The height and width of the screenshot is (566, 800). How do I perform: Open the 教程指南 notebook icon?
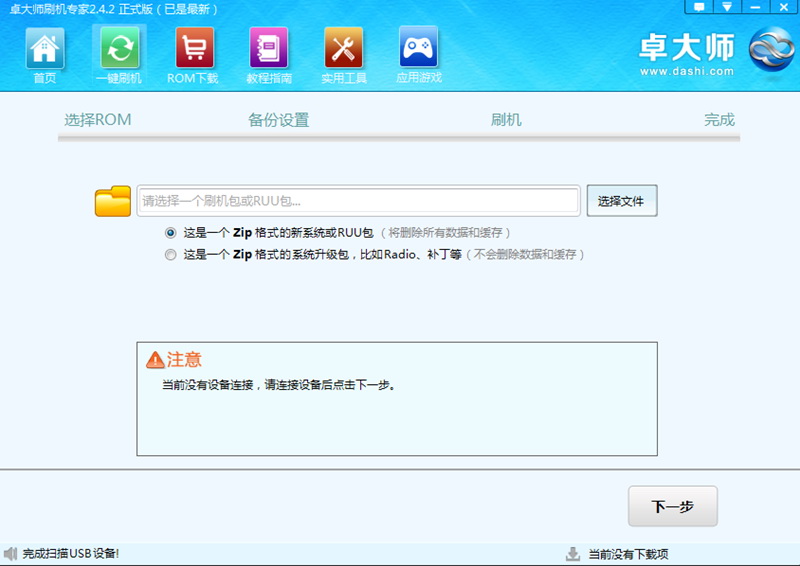point(269,48)
